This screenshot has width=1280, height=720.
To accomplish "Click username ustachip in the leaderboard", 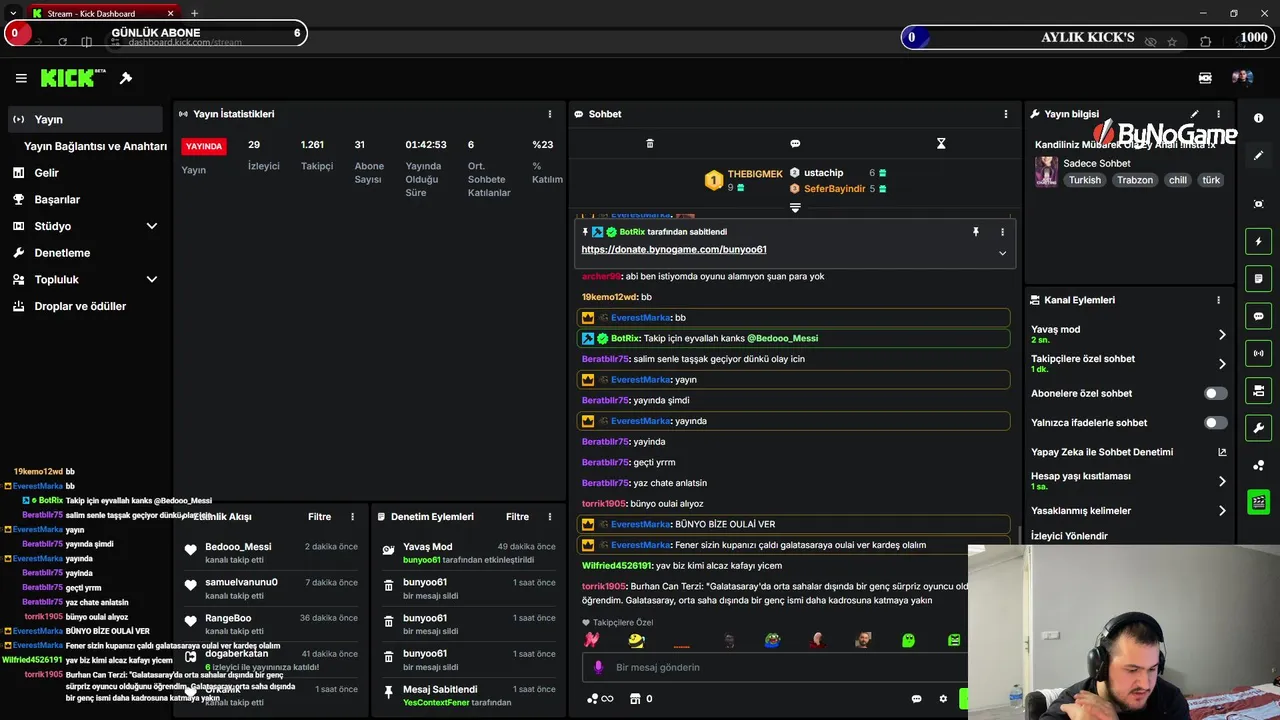I will pyautogui.click(x=824, y=173).
